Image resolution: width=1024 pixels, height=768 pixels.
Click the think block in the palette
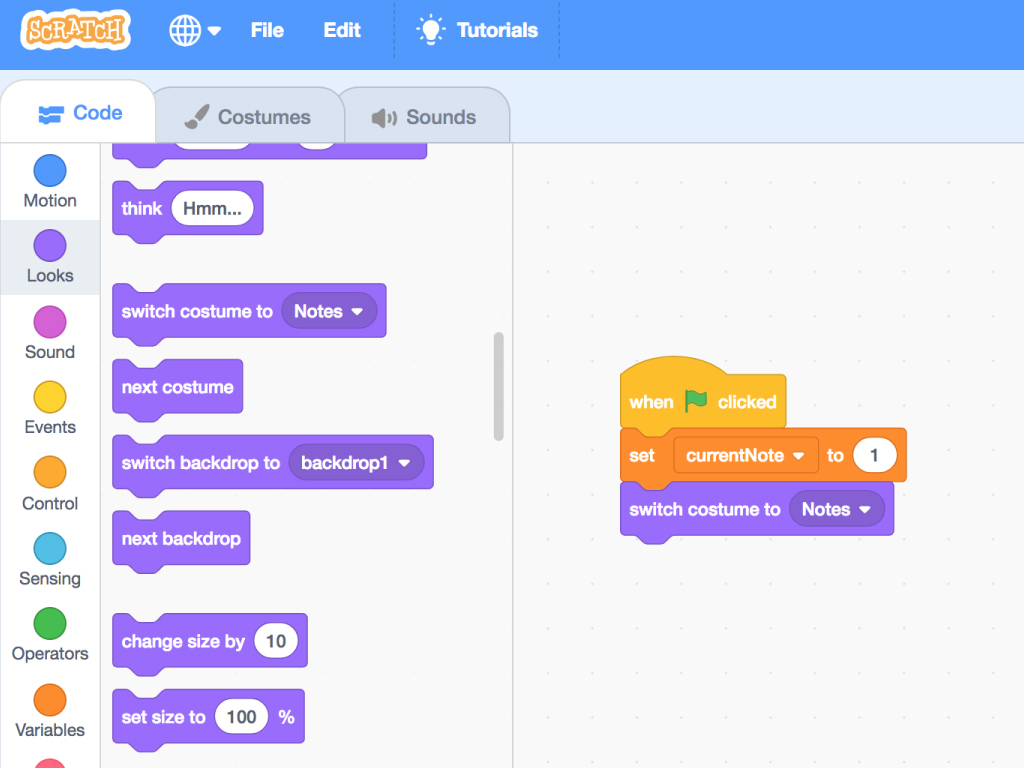[x=187, y=210]
